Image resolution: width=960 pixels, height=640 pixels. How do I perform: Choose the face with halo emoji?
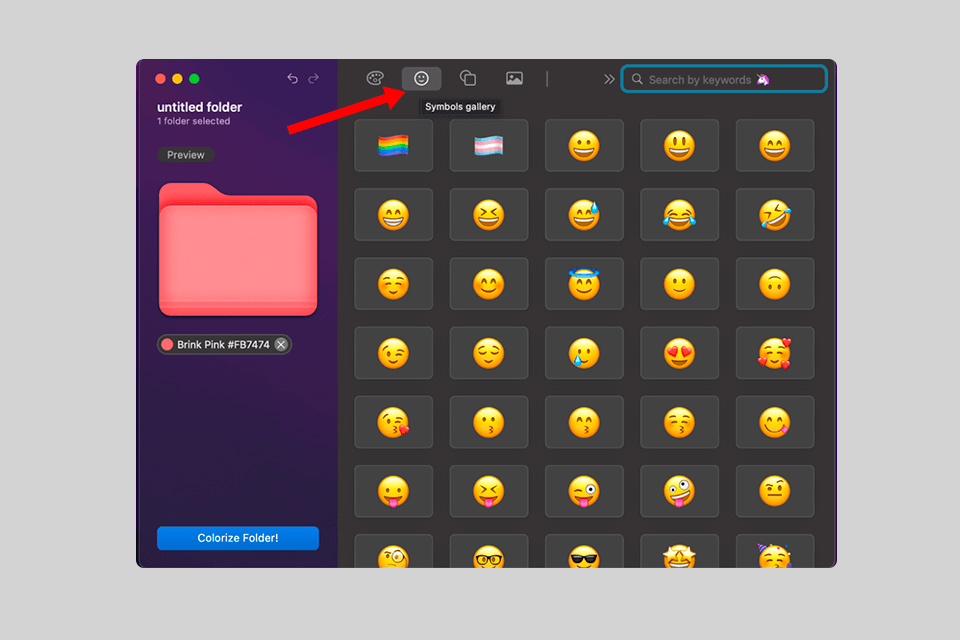(x=584, y=284)
